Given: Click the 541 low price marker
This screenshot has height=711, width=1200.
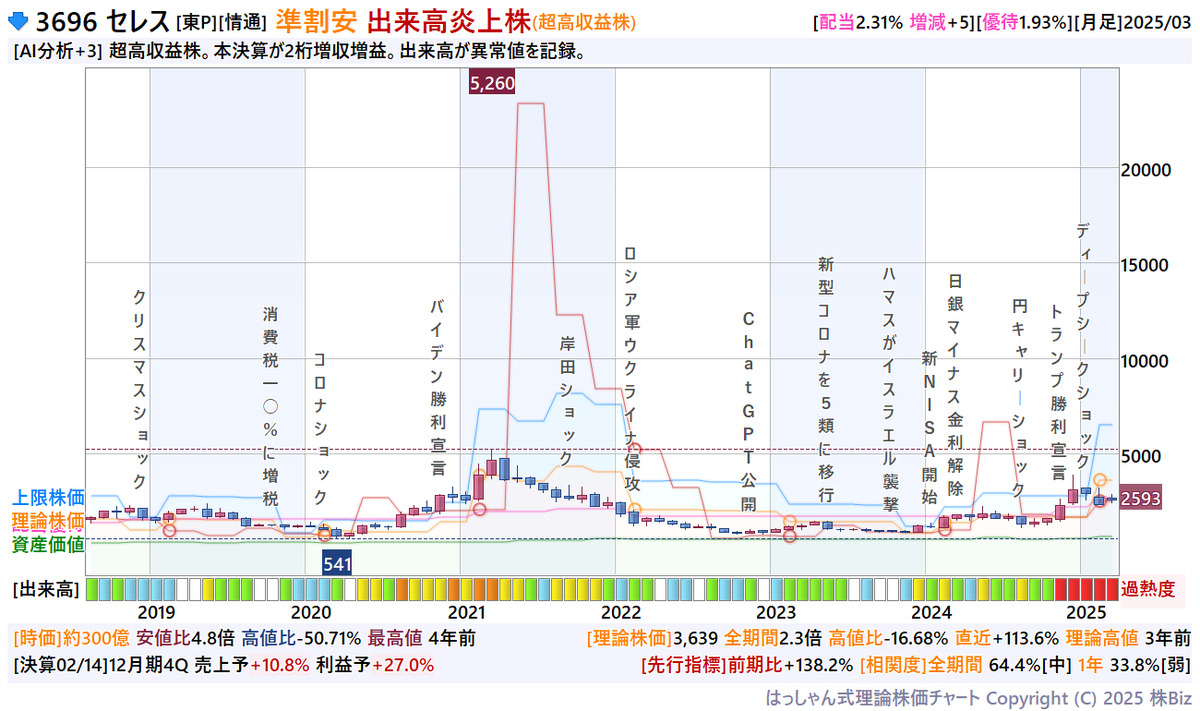Looking at the screenshot, I should [x=338, y=564].
